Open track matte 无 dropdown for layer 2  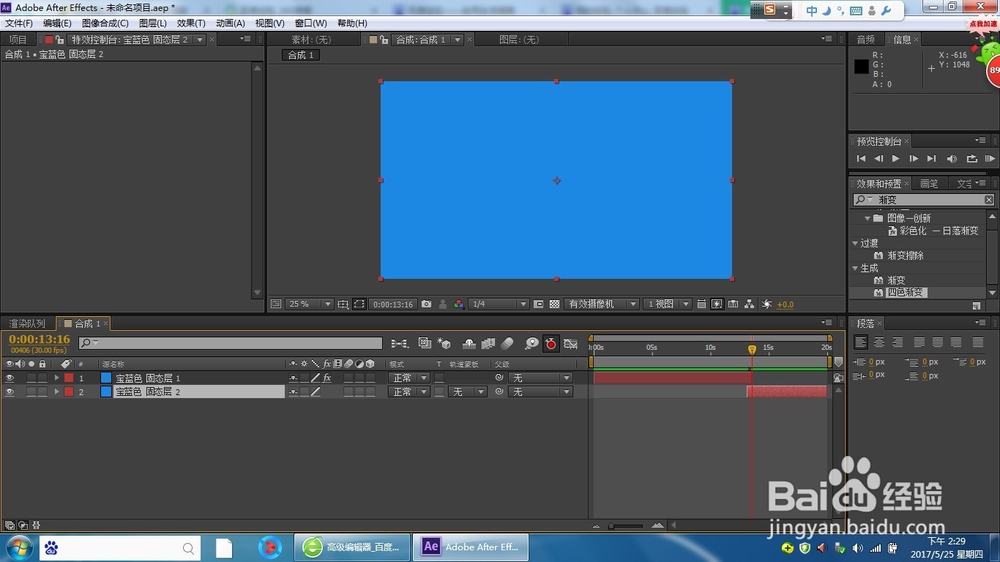[x=467, y=392]
